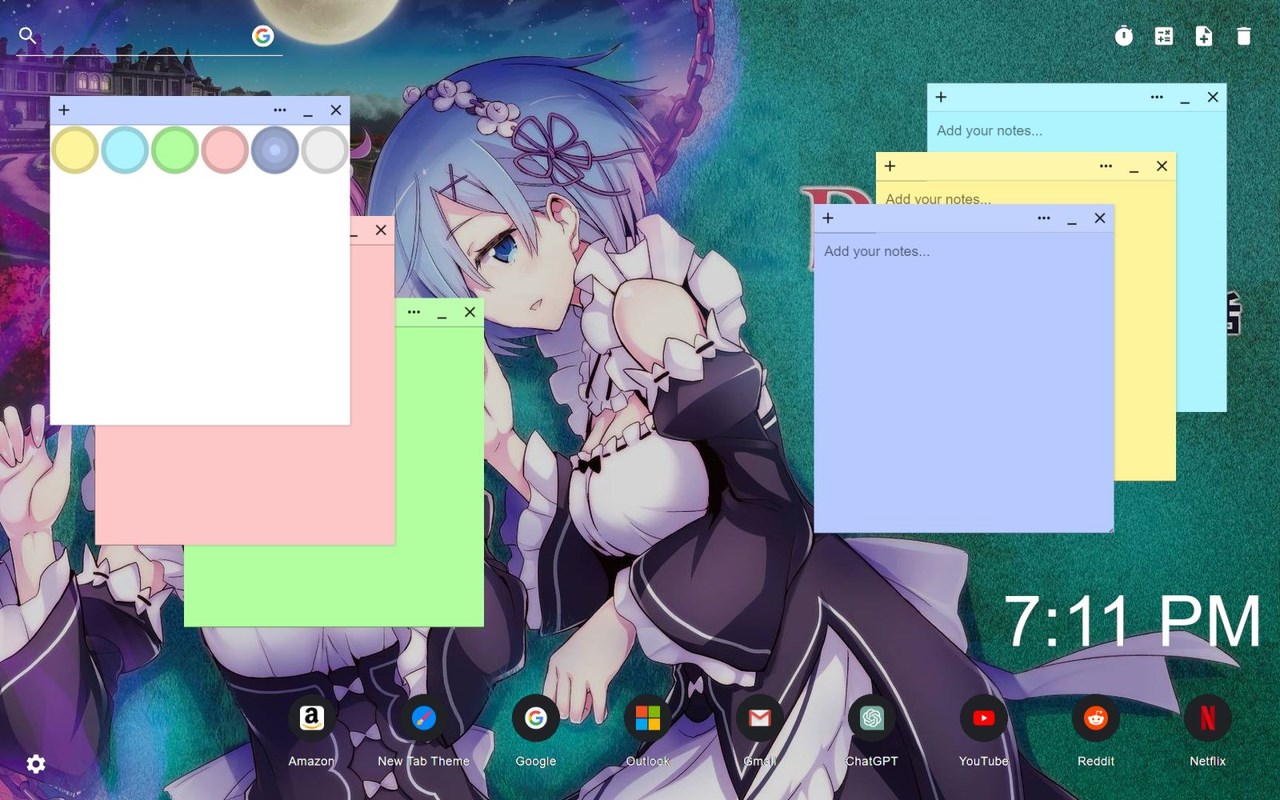
Task: Minimize the white sticky note
Action: 308,111
